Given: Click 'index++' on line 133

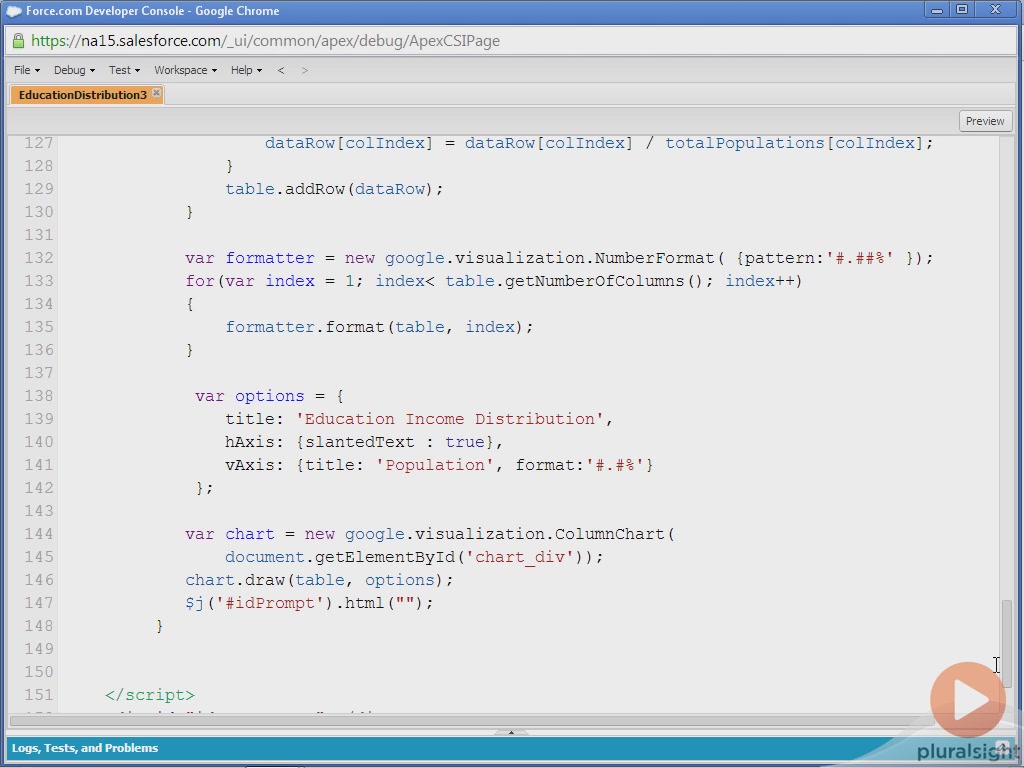Looking at the screenshot, I should click(760, 281).
